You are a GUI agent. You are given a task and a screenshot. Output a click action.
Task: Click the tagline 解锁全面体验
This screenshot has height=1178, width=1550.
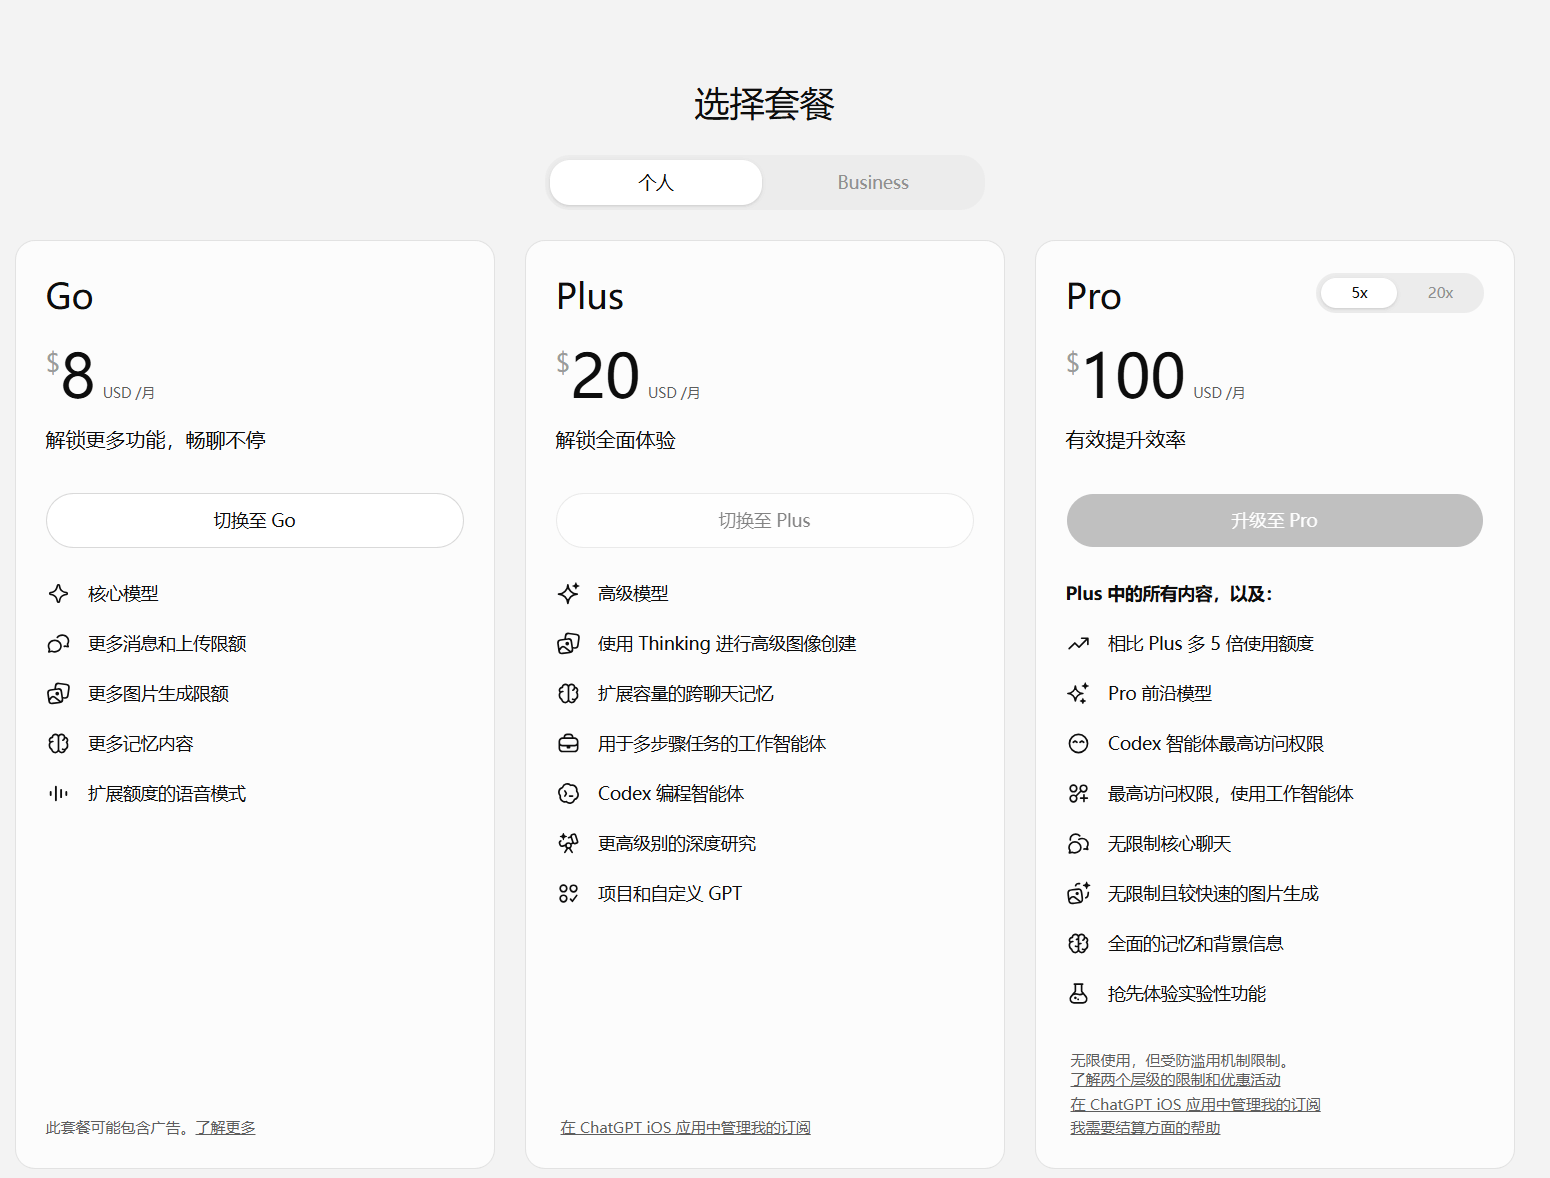(616, 441)
